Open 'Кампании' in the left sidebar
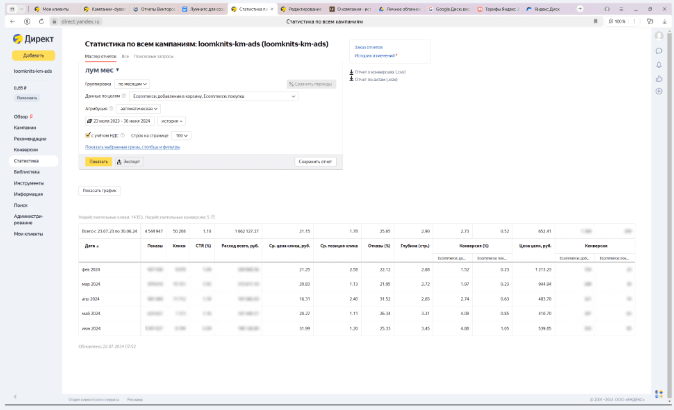Viewport: 674px width, 410px height. (x=25, y=127)
